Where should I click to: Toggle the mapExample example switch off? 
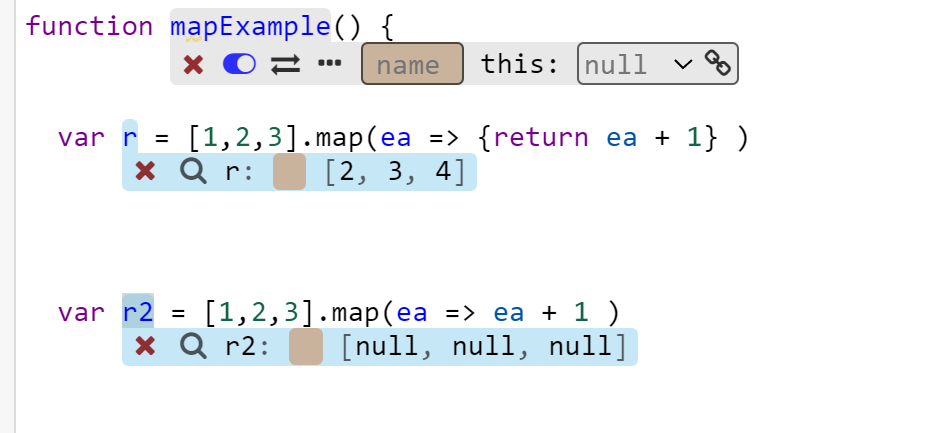point(240,64)
